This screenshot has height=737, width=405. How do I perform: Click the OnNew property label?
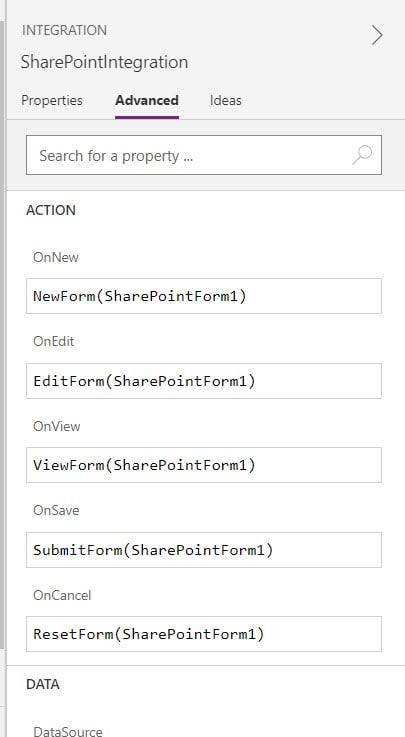(x=56, y=257)
